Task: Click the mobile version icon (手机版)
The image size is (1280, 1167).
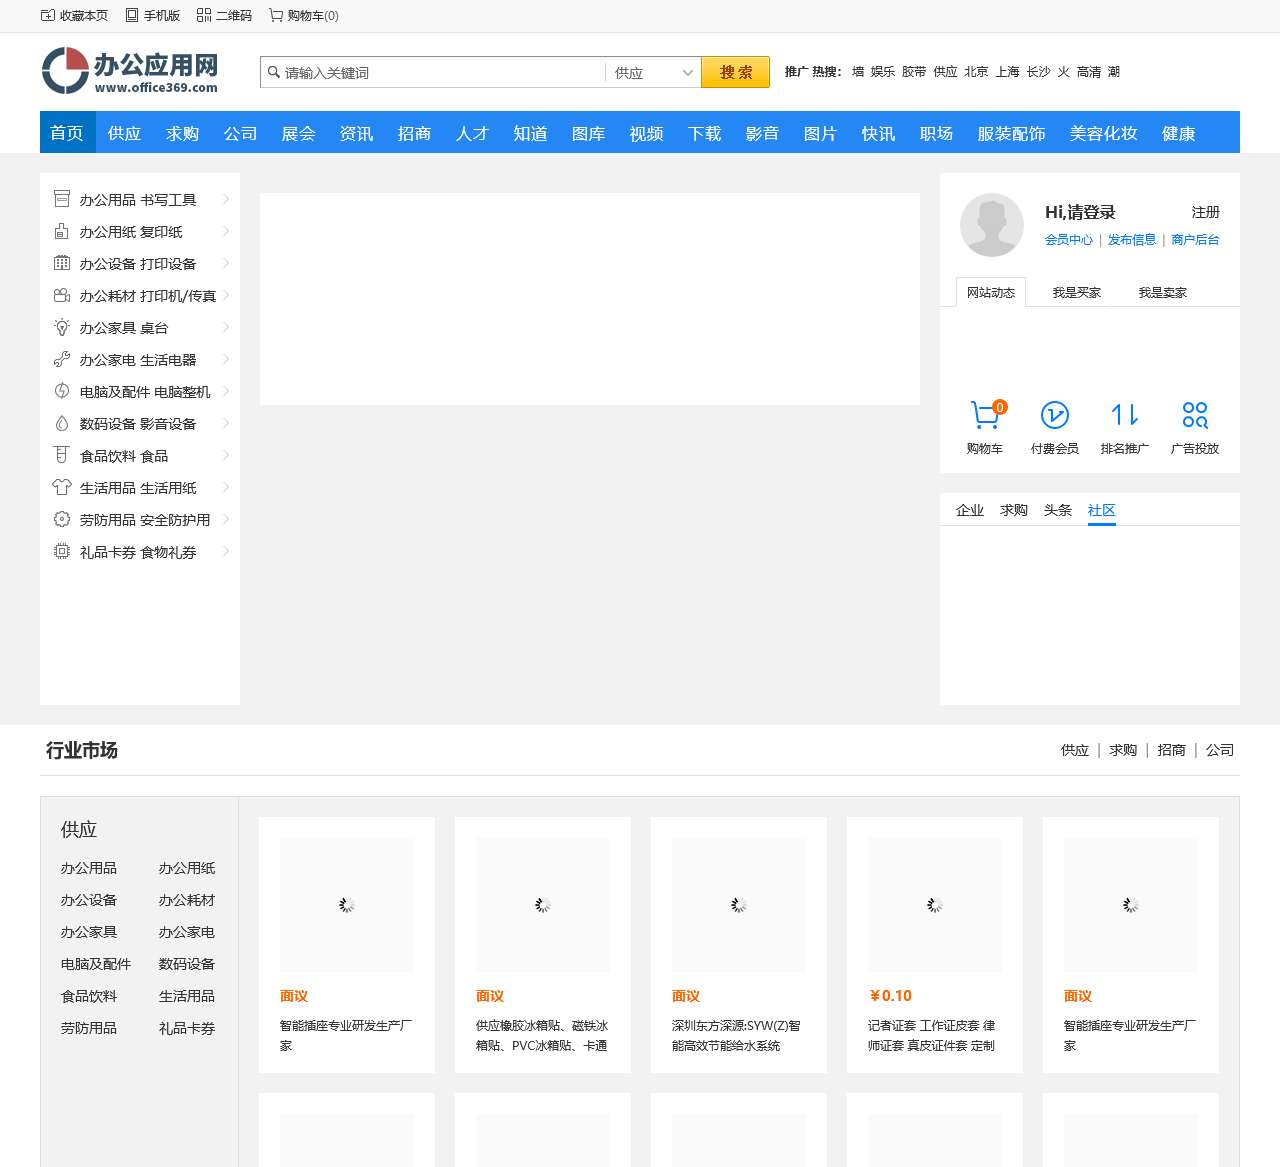Action: click(132, 15)
